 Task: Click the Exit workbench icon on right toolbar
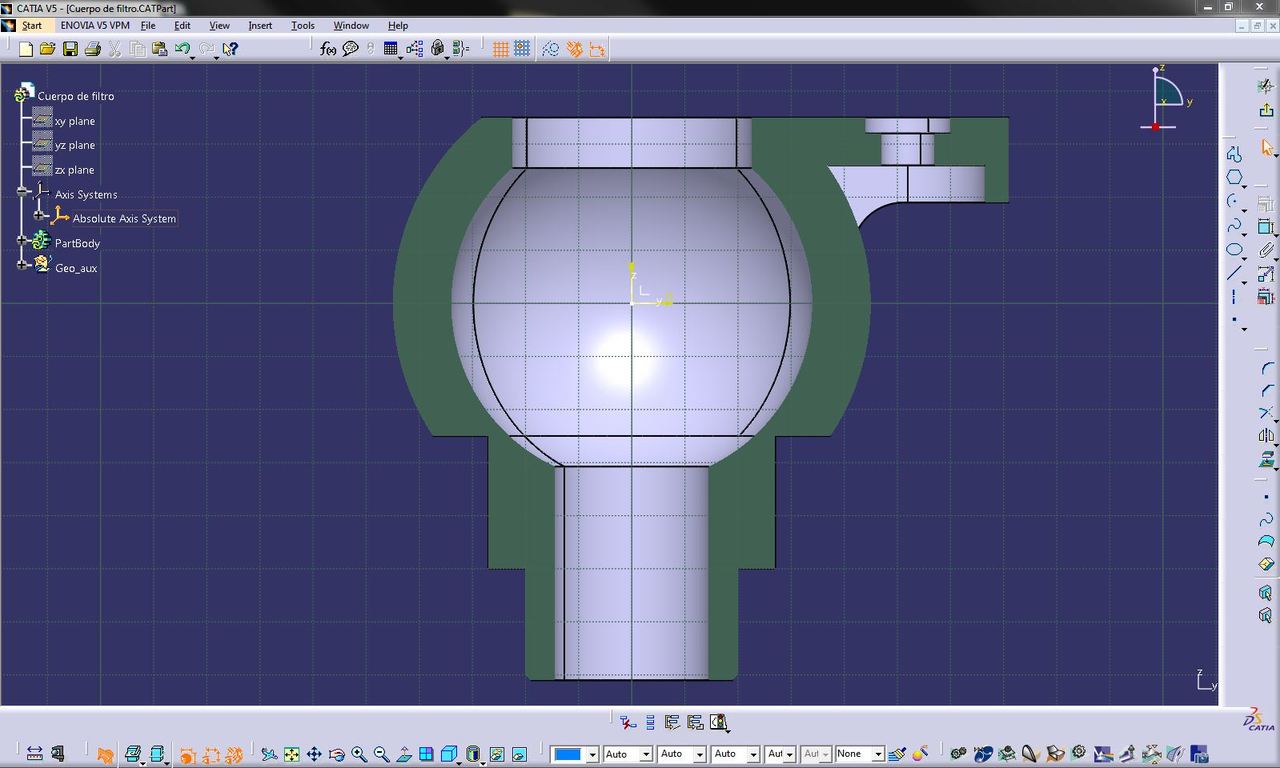tap(1266, 110)
